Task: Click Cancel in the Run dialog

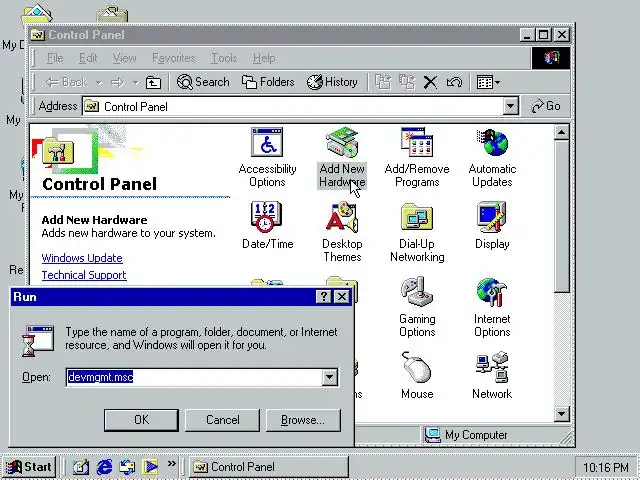Action: click(222, 420)
